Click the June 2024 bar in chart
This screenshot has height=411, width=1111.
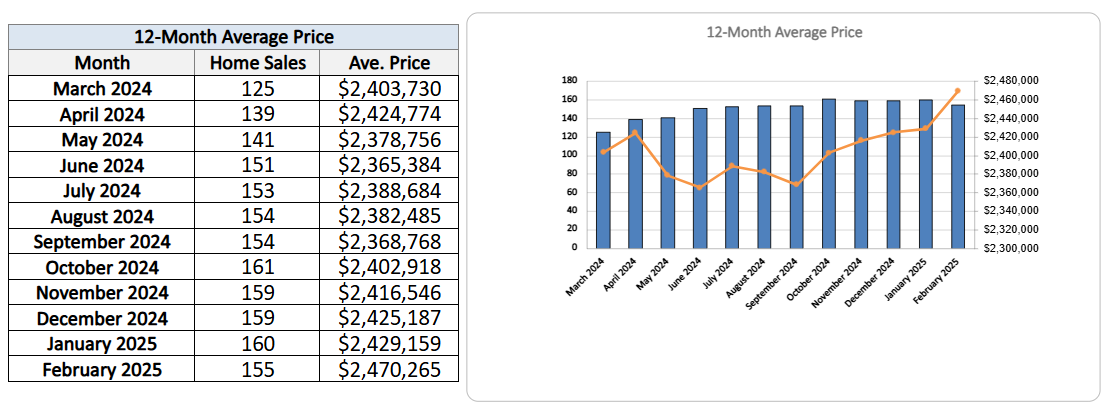point(700,179)
